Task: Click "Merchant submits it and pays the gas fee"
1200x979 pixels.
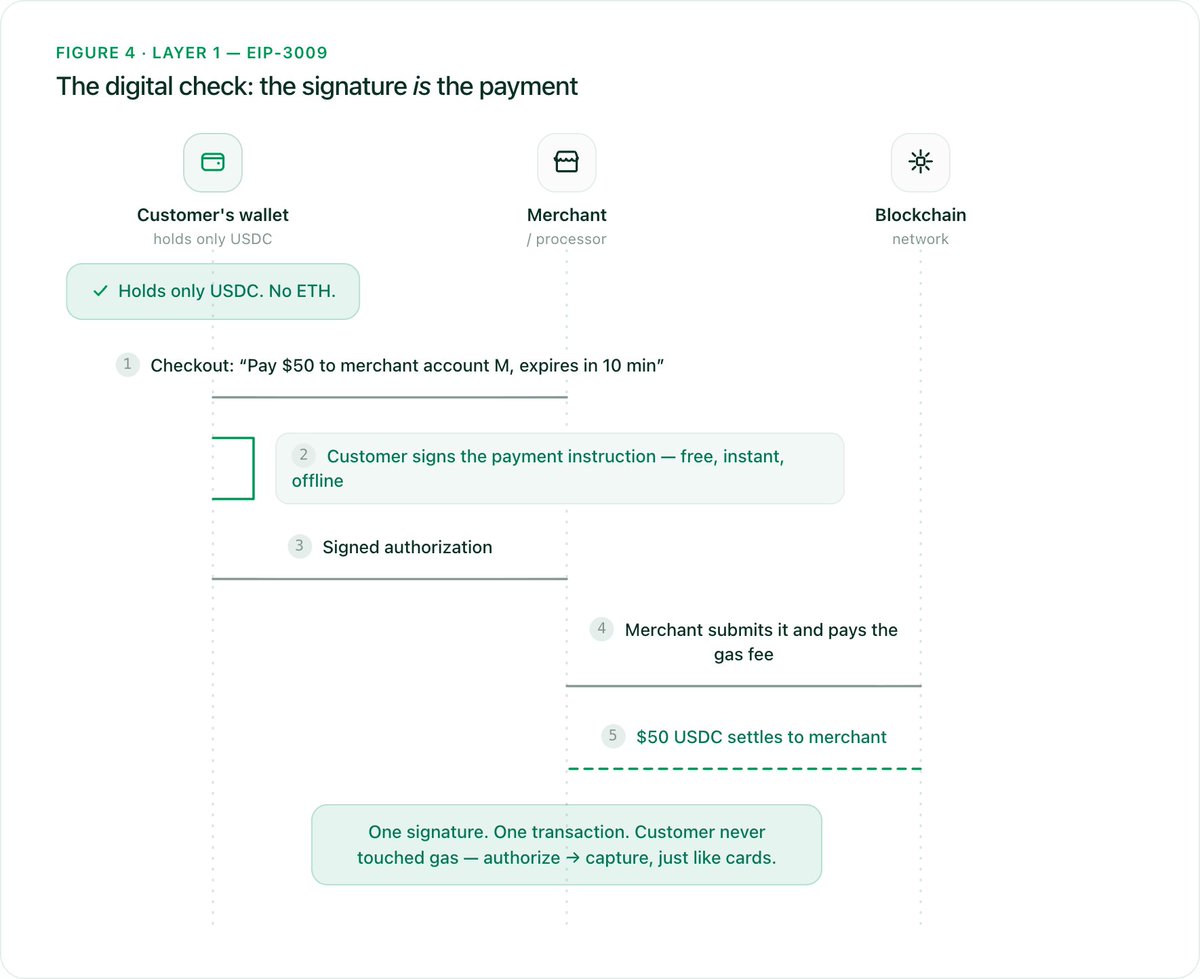Action: tap(761, 642)
